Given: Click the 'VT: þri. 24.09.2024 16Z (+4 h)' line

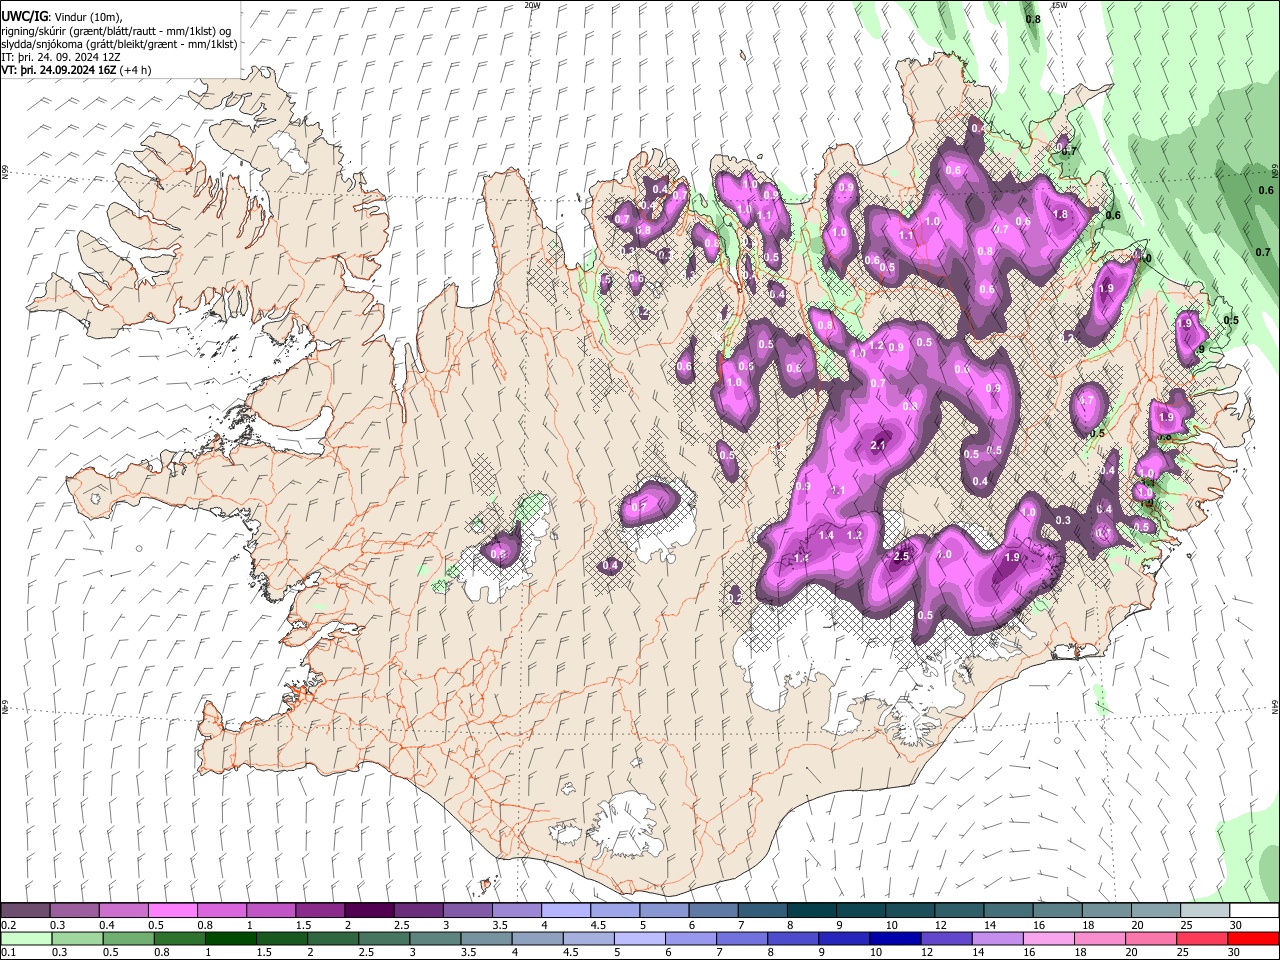Looking at the screenshot, I should (x=76, y=70).
